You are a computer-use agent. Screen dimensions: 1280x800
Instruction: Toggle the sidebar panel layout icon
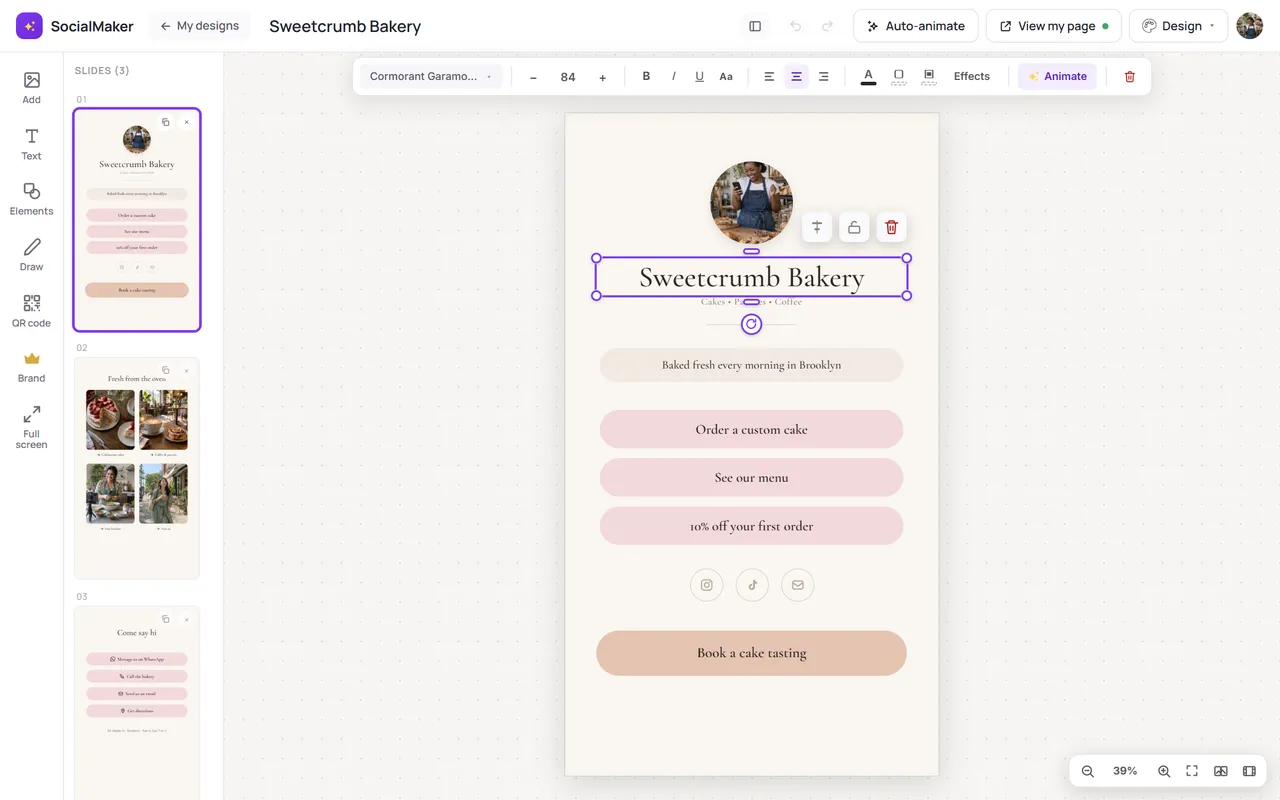(x=755, y=26)
